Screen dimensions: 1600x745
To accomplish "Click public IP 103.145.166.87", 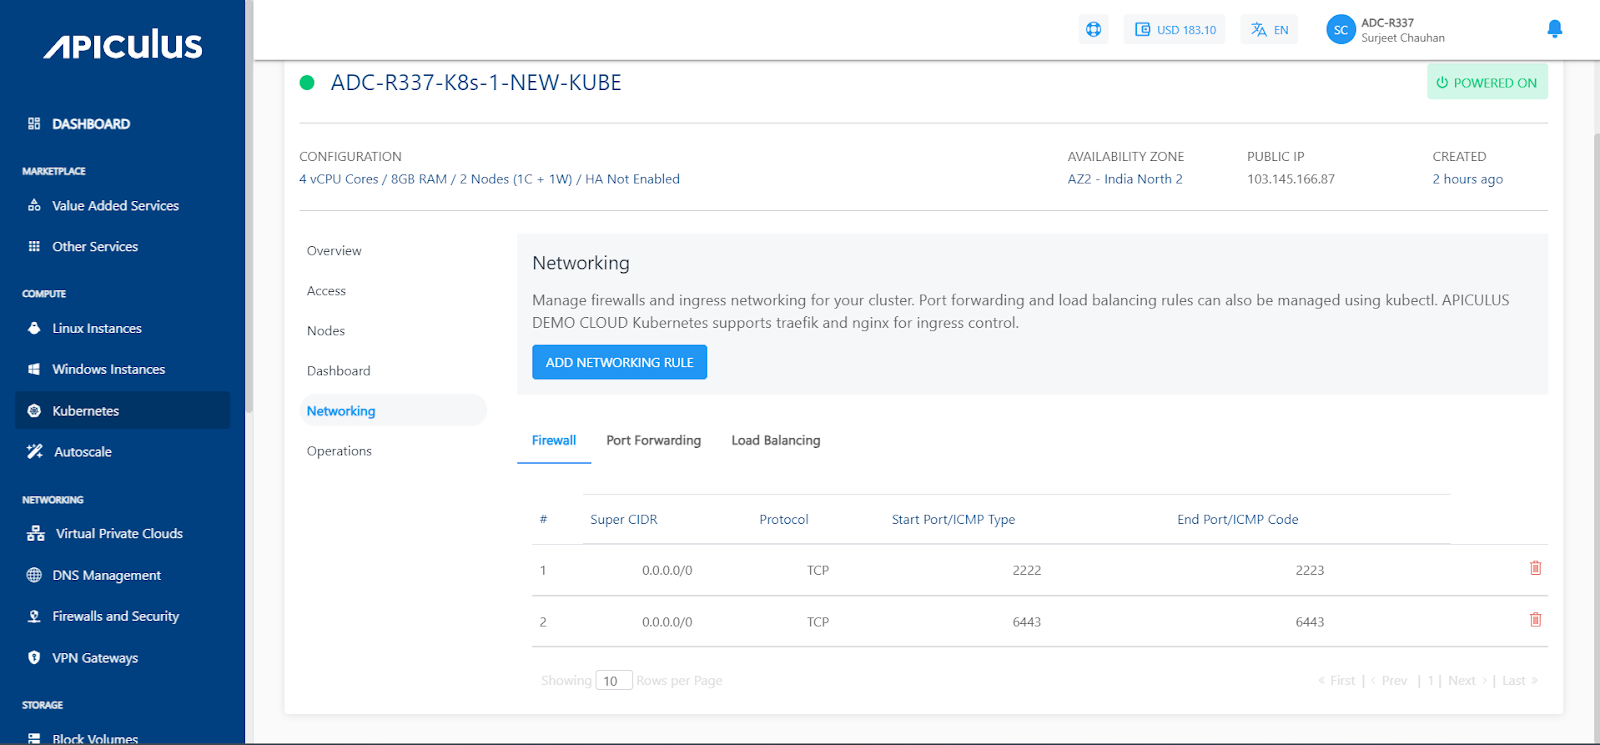I will click(1291, 179).
